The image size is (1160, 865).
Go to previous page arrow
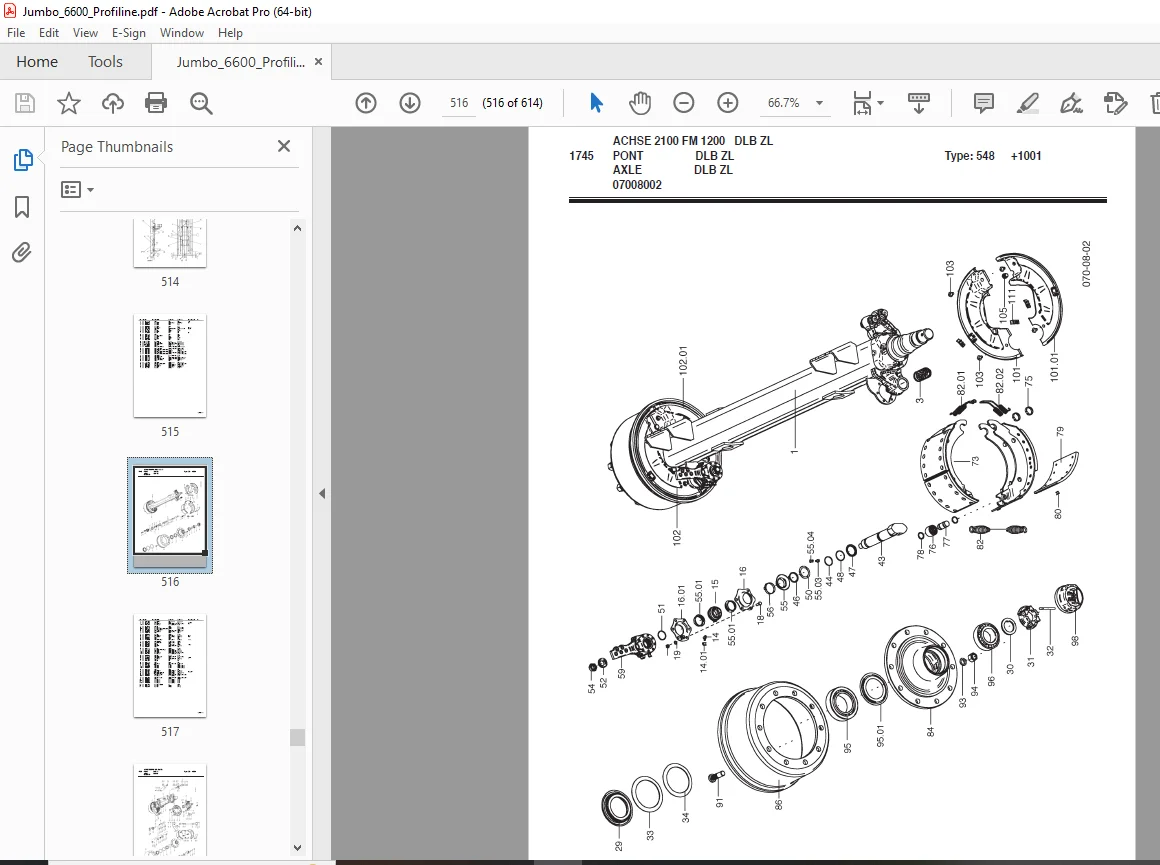tap(366, 103)
